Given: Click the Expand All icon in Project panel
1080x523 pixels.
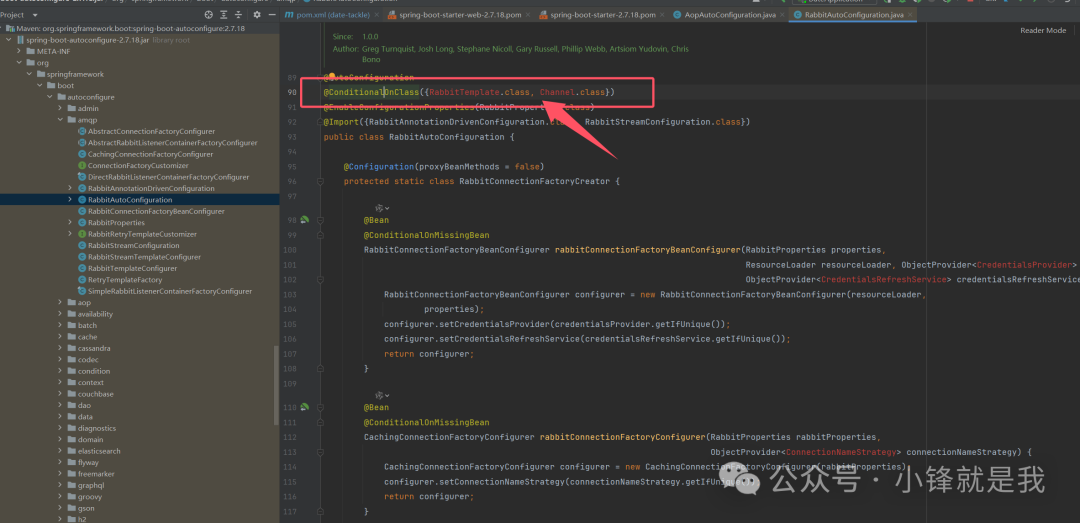Looking at the screenshot, I should pyautogui.click(x=224, y=14).
